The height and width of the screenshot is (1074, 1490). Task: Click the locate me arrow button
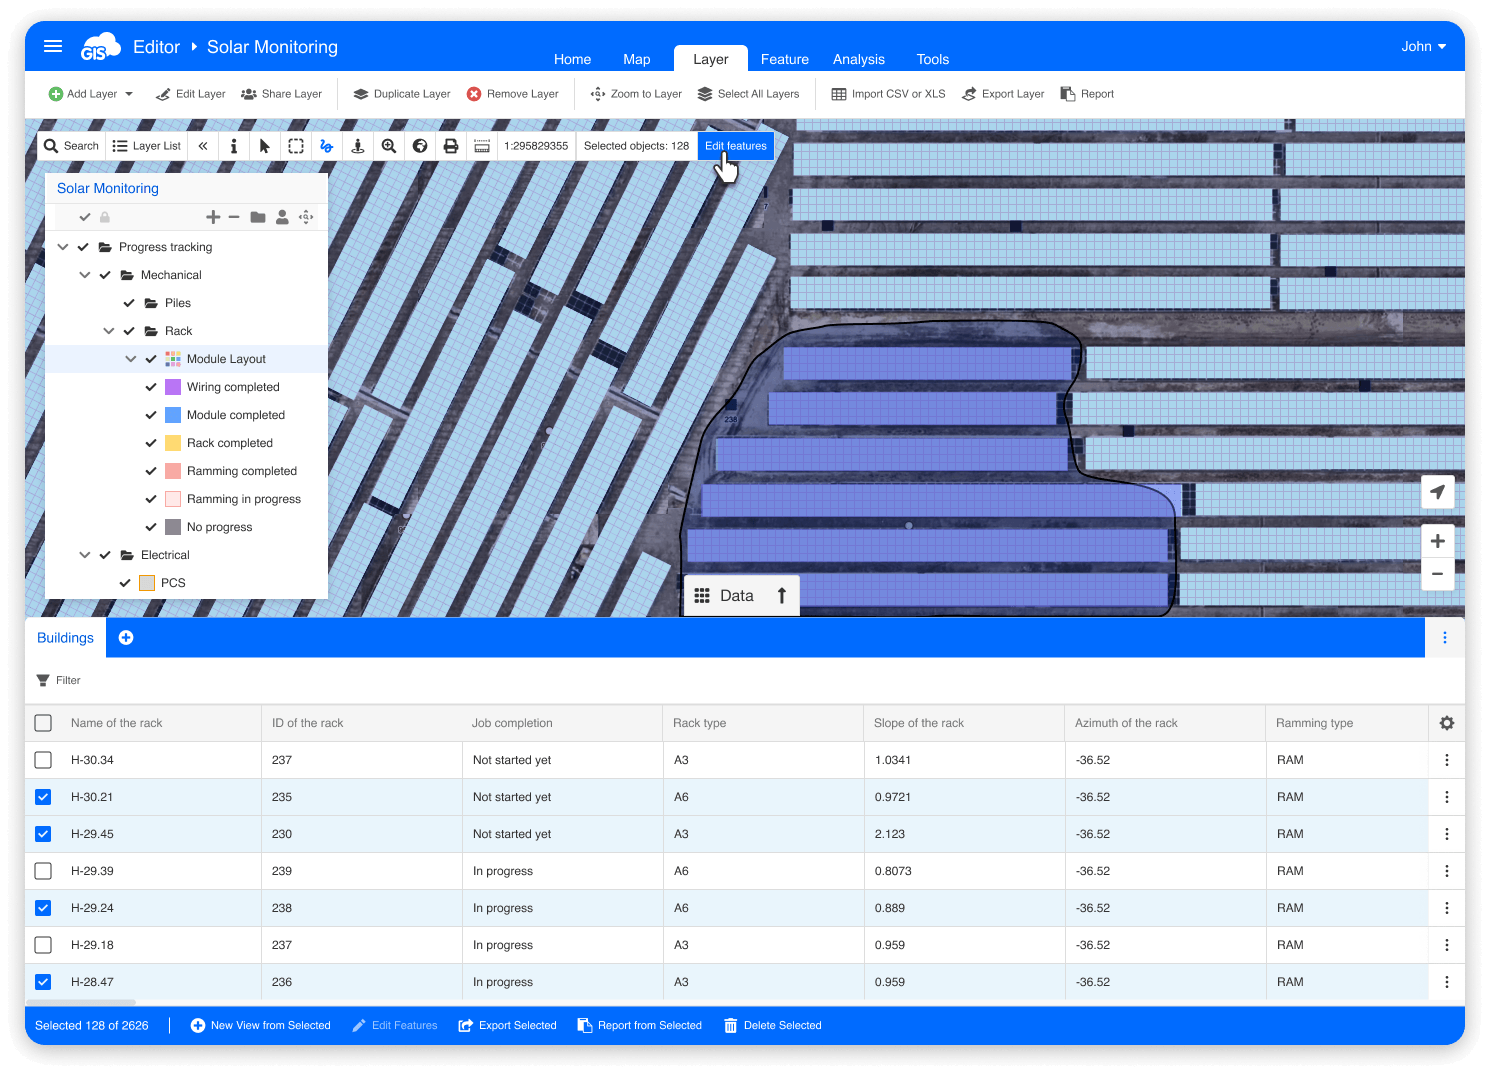pyautogui.click(x=1437, y=492)
